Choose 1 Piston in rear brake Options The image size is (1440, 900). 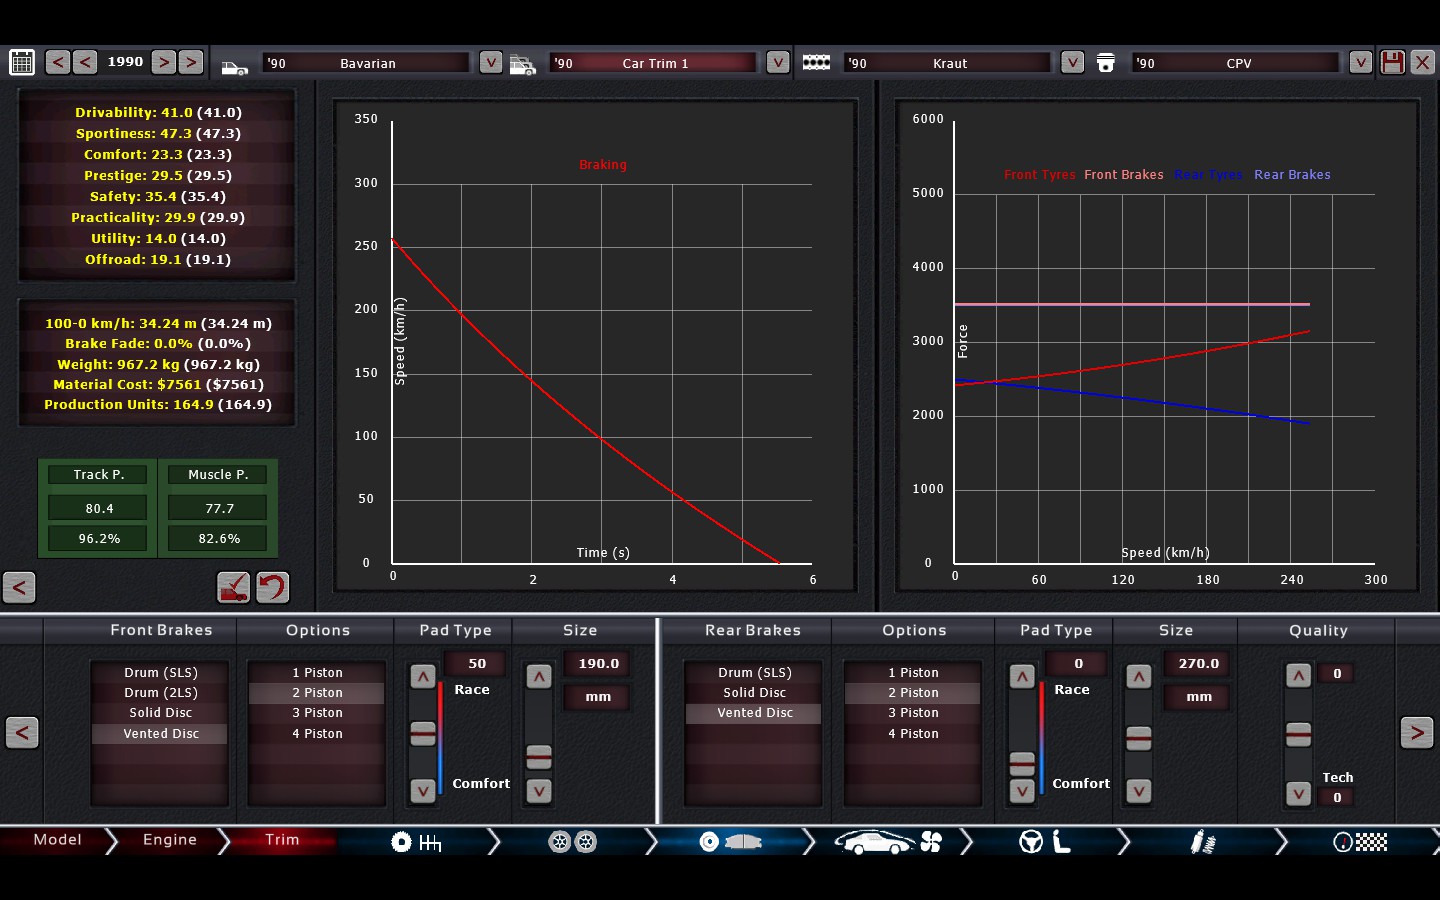913,673
